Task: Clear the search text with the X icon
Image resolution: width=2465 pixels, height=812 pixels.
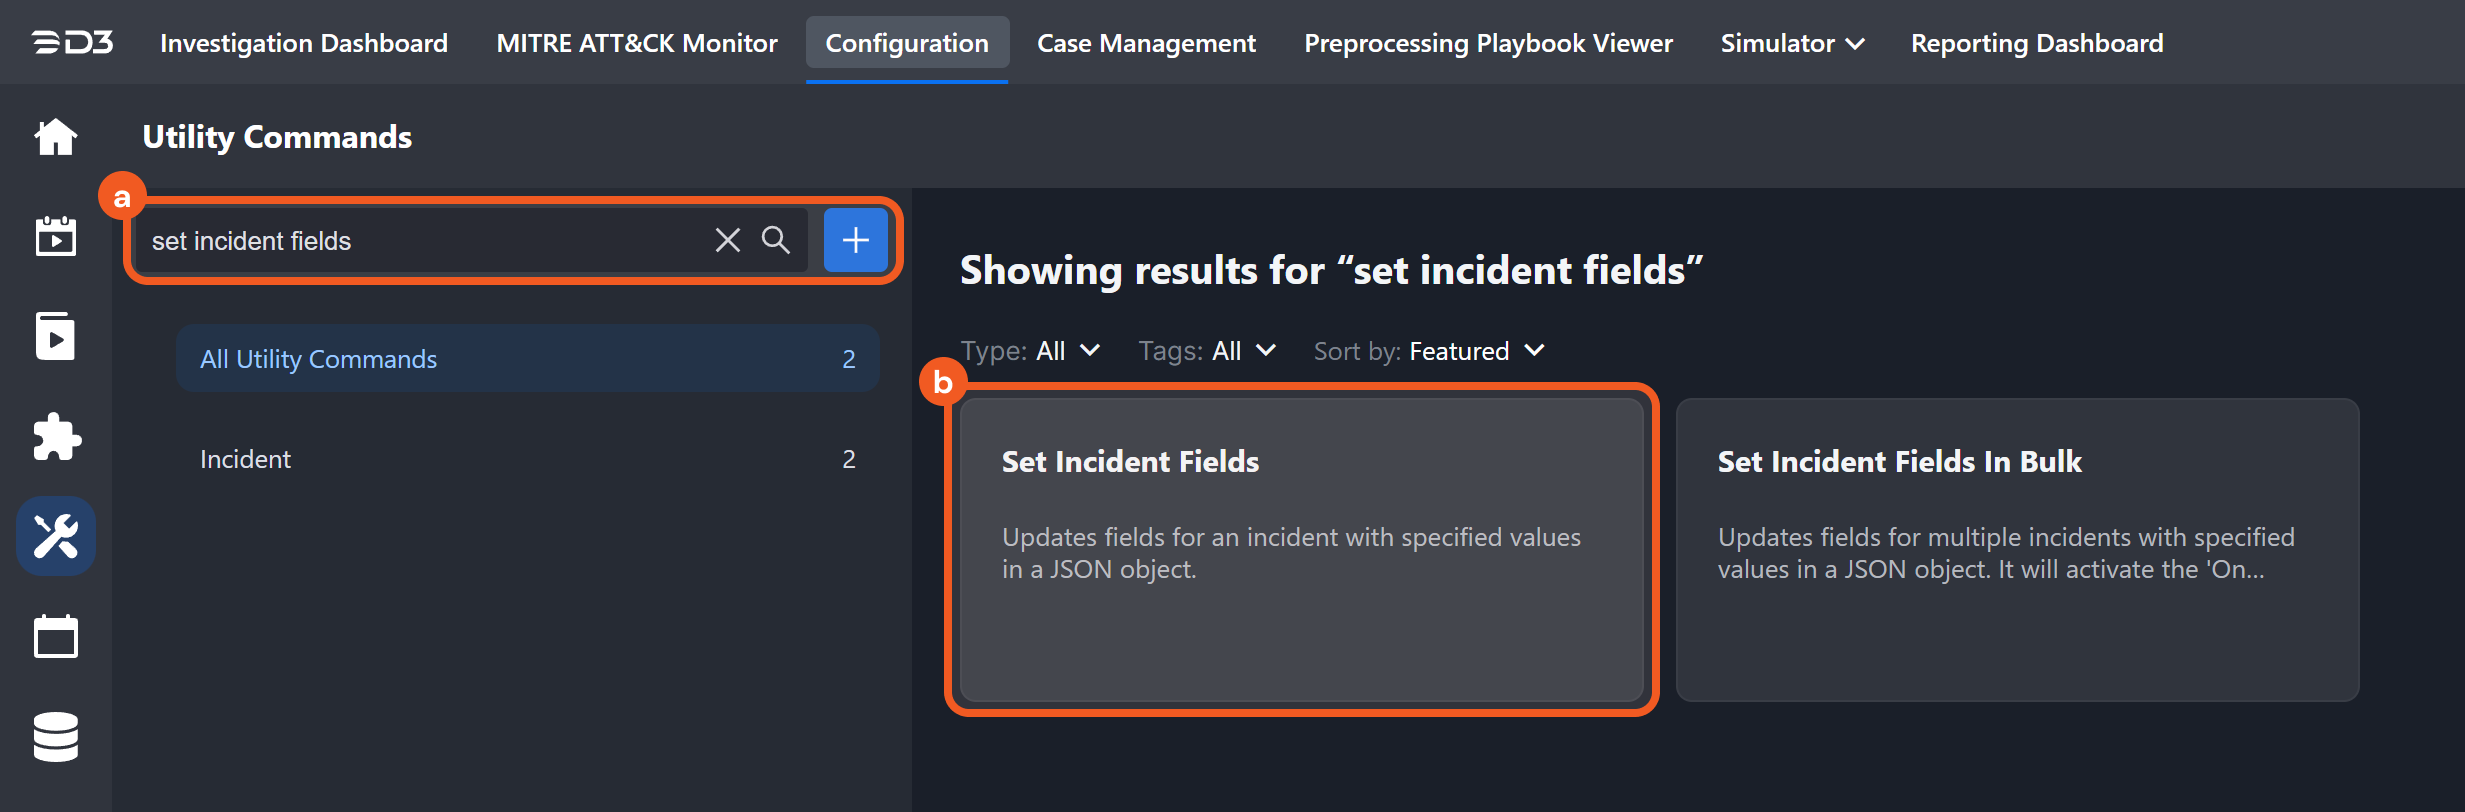Action: click(x=728, y=240)
